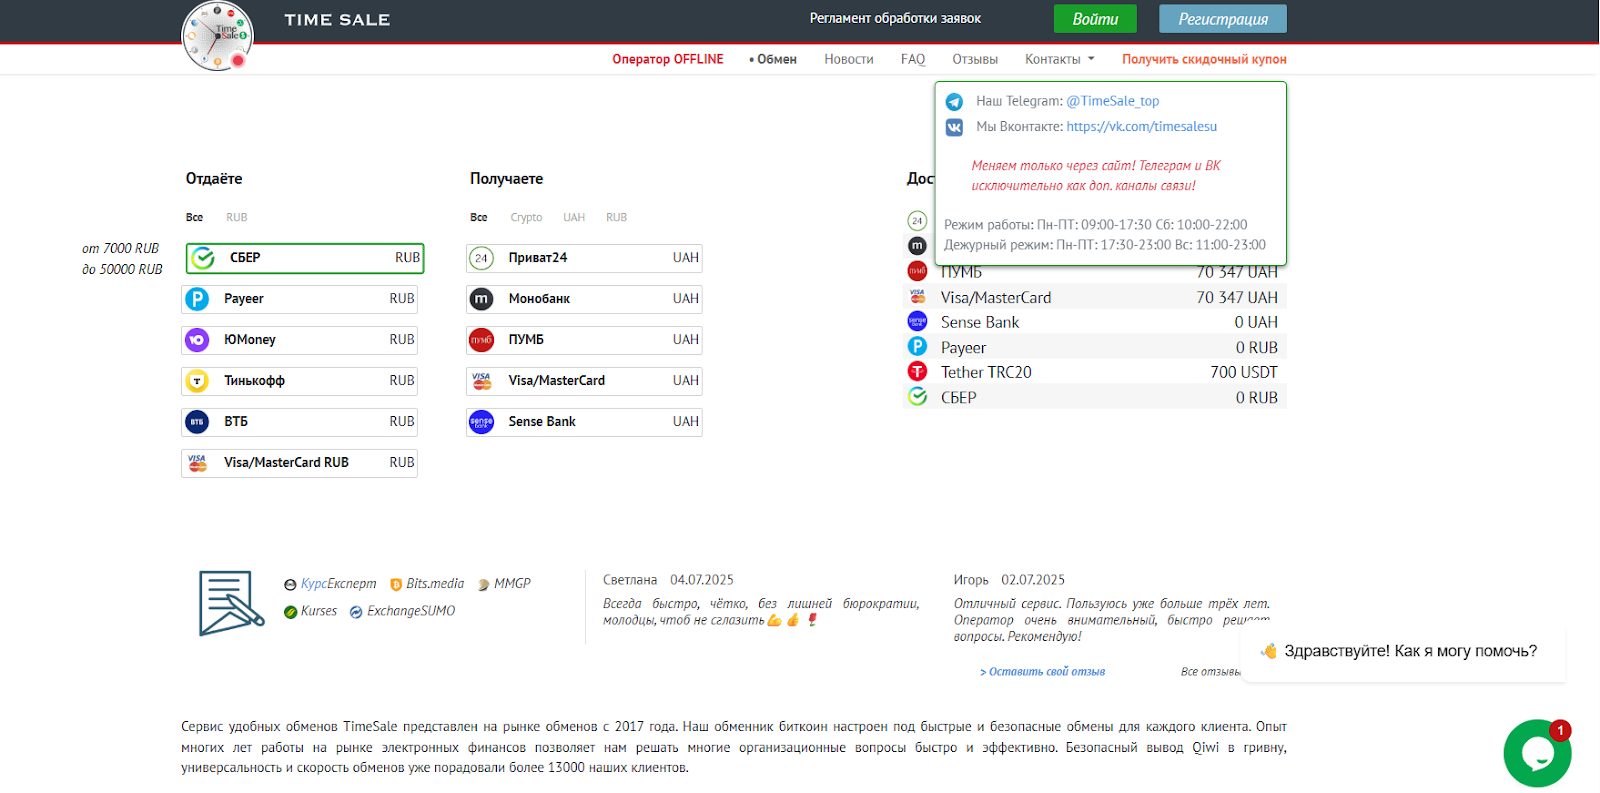Click the Telegram icon in contacts popup
This screenshot has width=1600, height=793.
pos(954,102)
